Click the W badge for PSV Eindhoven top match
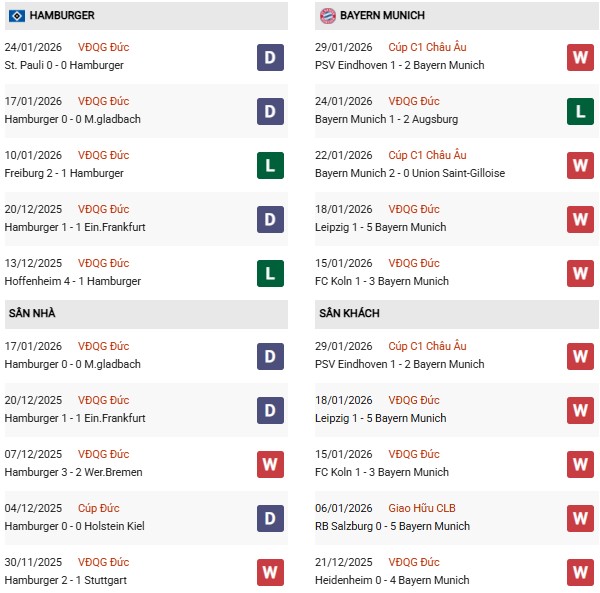Image resolution: width=600 pixels, height=593 pixels. pyautogui.click(x=580, y=57)
